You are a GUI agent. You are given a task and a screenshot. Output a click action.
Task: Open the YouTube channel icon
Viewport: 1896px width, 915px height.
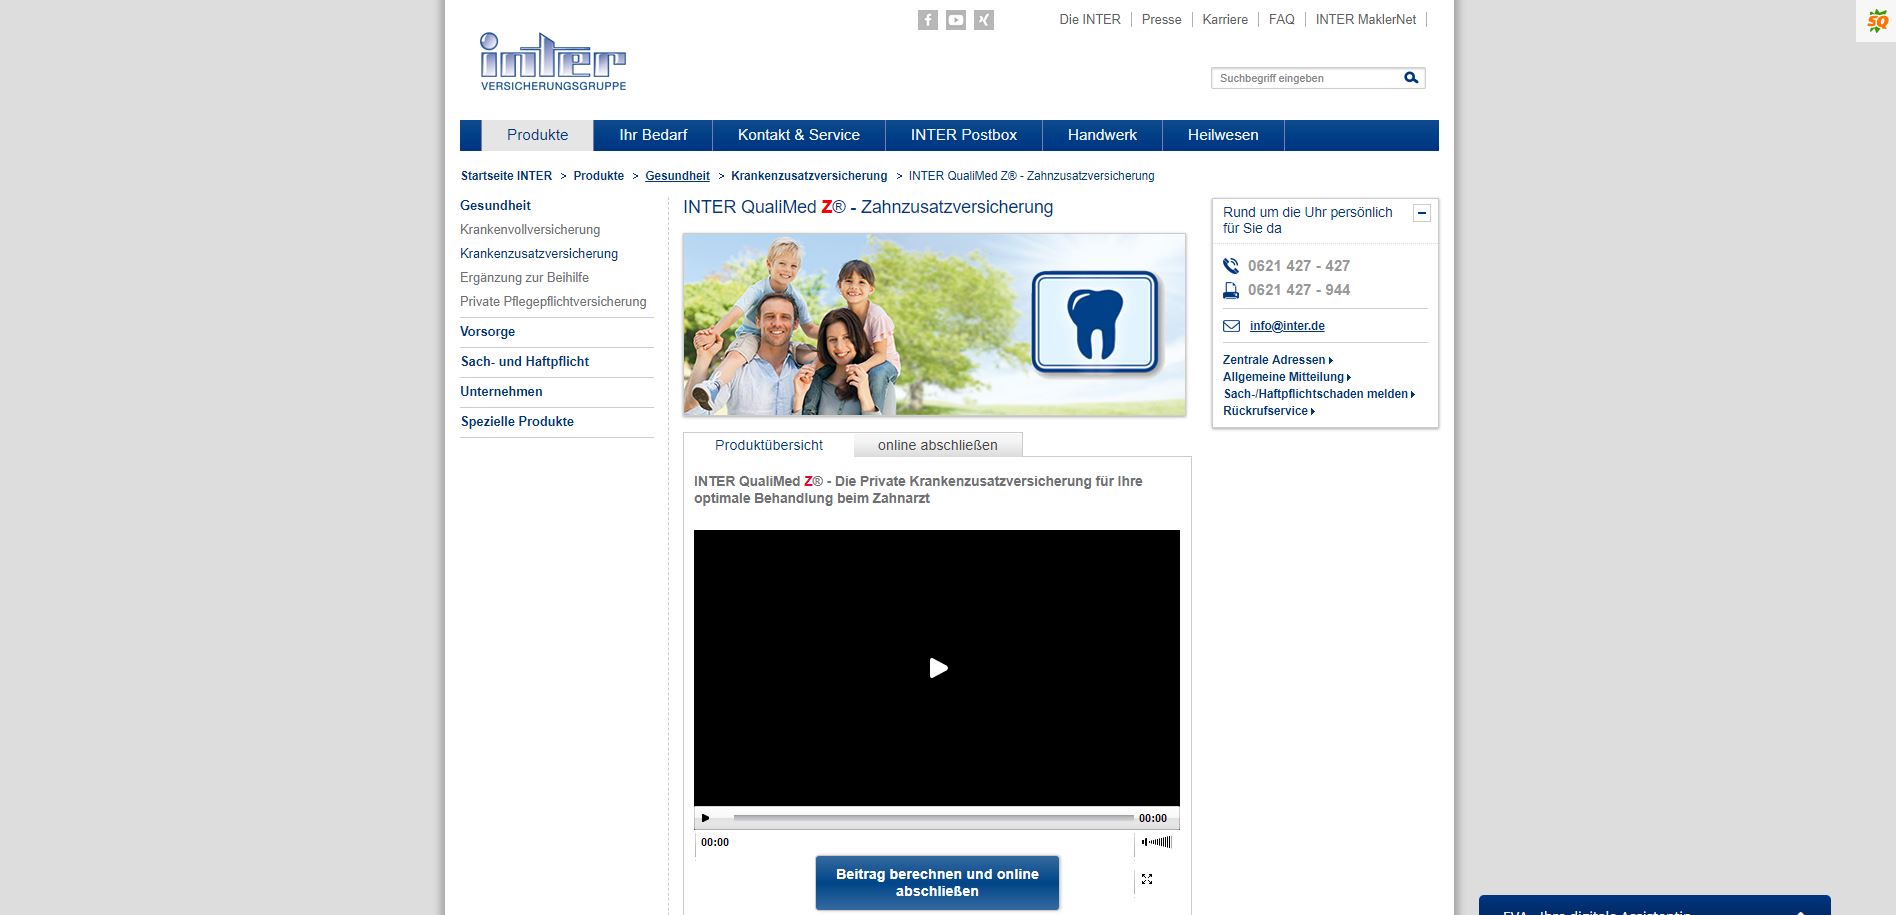coord(956,20)
